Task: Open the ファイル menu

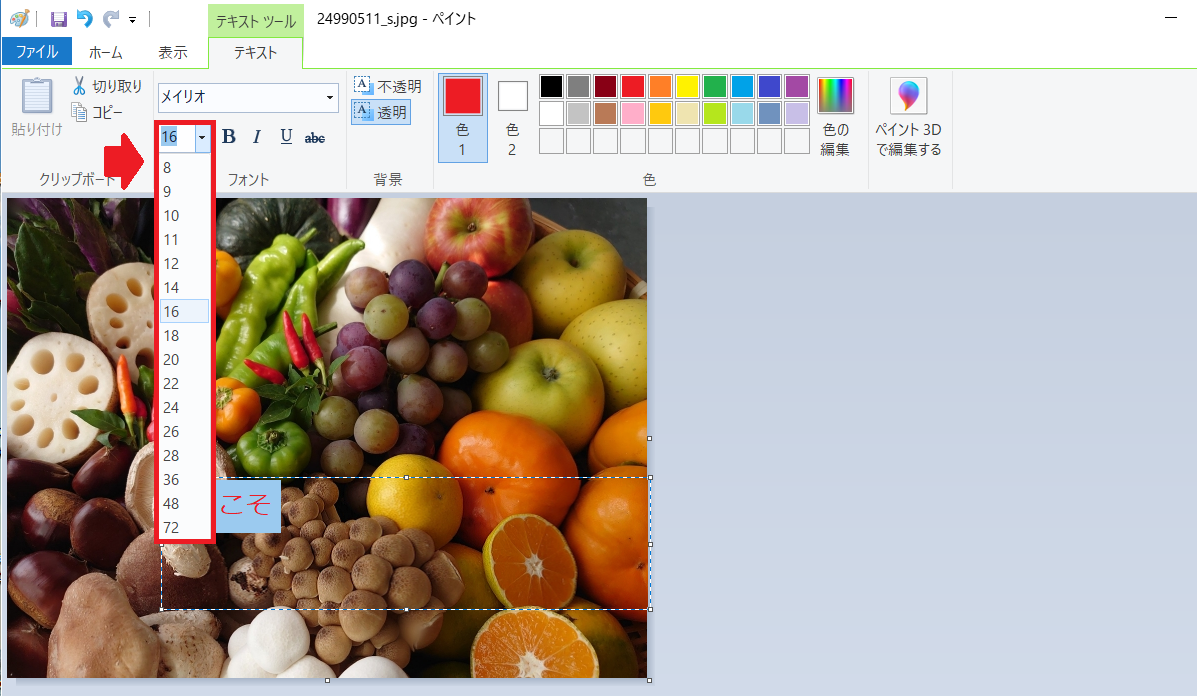Action: tap(36, 52)
